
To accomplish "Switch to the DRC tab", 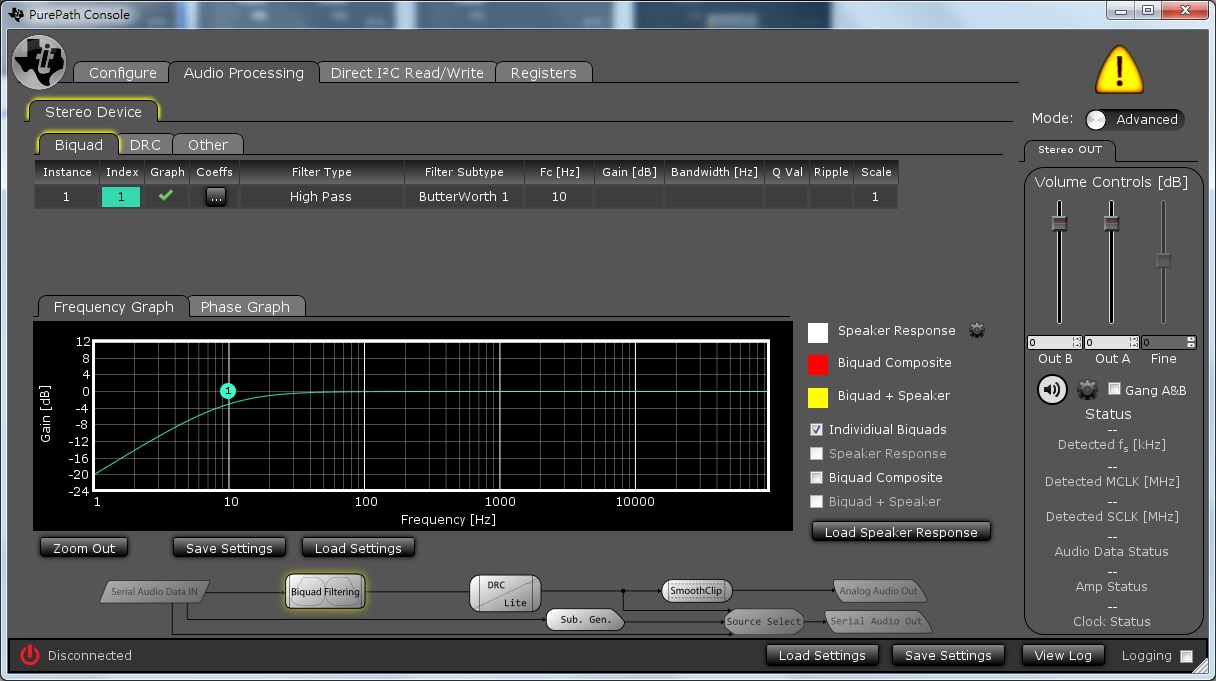I will (x=145, y=145).
